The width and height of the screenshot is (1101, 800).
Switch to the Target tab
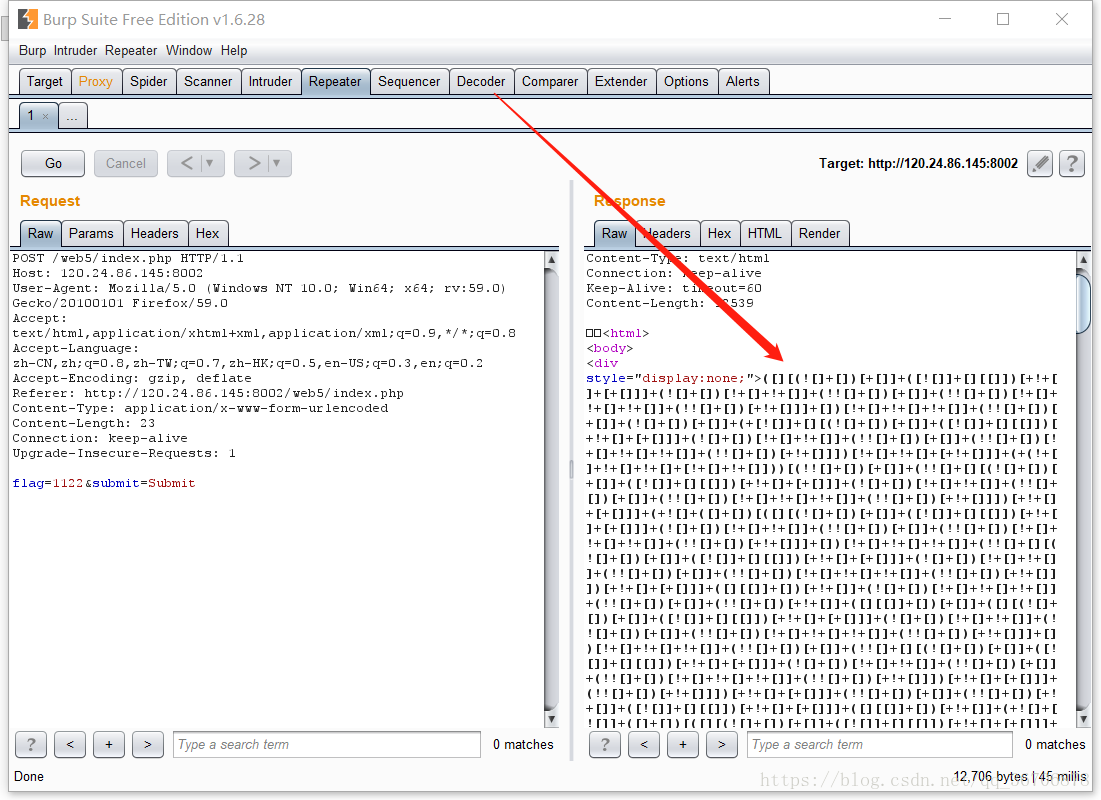tap(45, 81)
